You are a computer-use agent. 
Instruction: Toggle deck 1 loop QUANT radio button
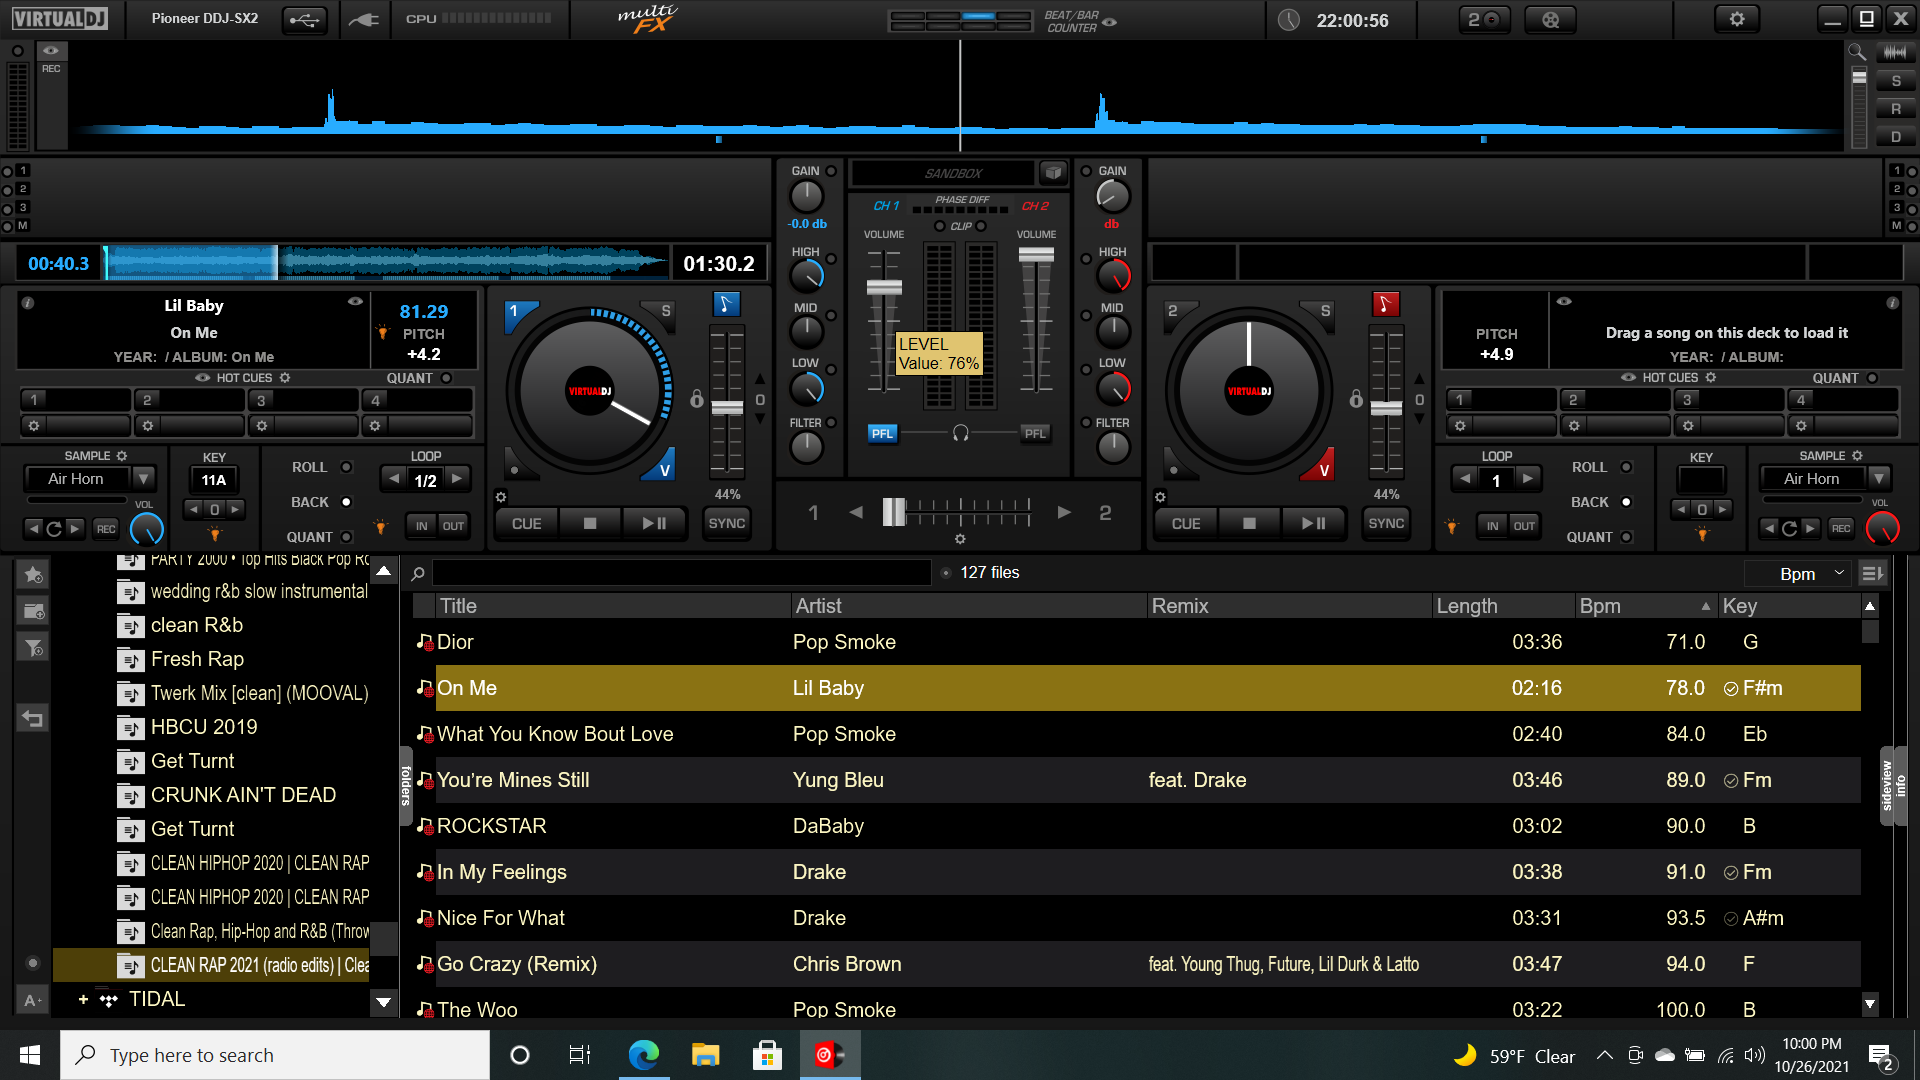click(x=346, y=537)
